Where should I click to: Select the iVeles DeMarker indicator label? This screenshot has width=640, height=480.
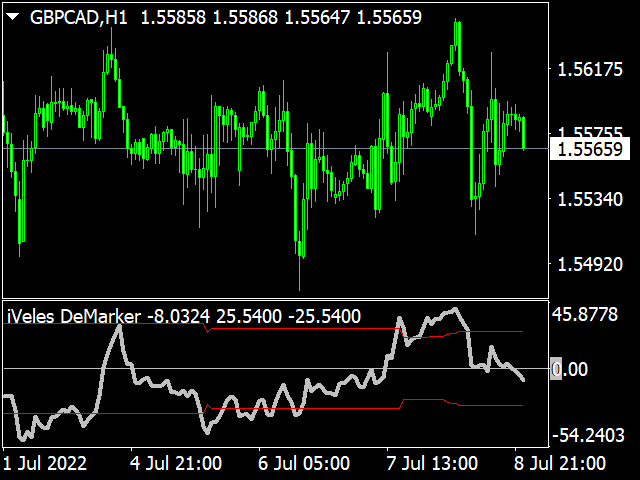point(74,316)
